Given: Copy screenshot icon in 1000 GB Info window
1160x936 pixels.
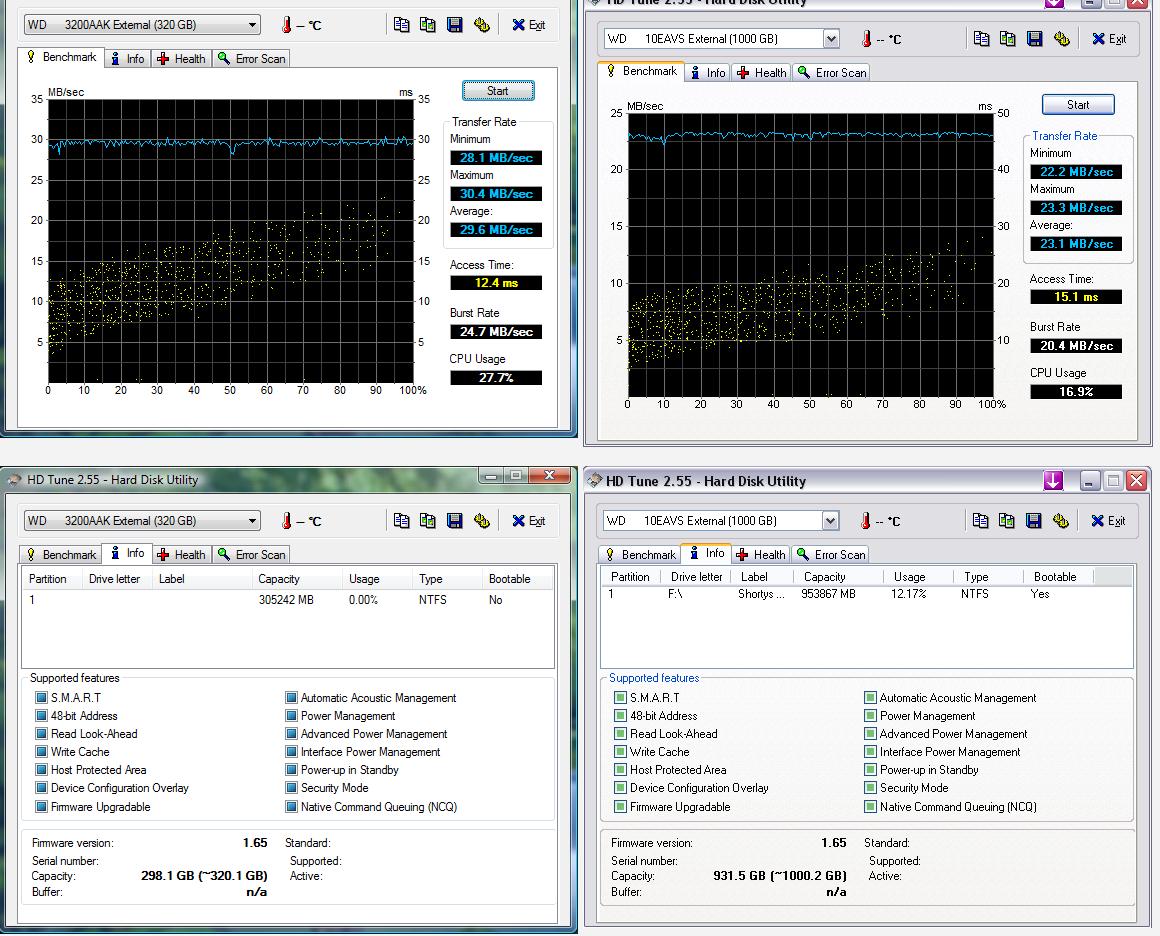Looking at the screenshot, I should [1006, 521].
